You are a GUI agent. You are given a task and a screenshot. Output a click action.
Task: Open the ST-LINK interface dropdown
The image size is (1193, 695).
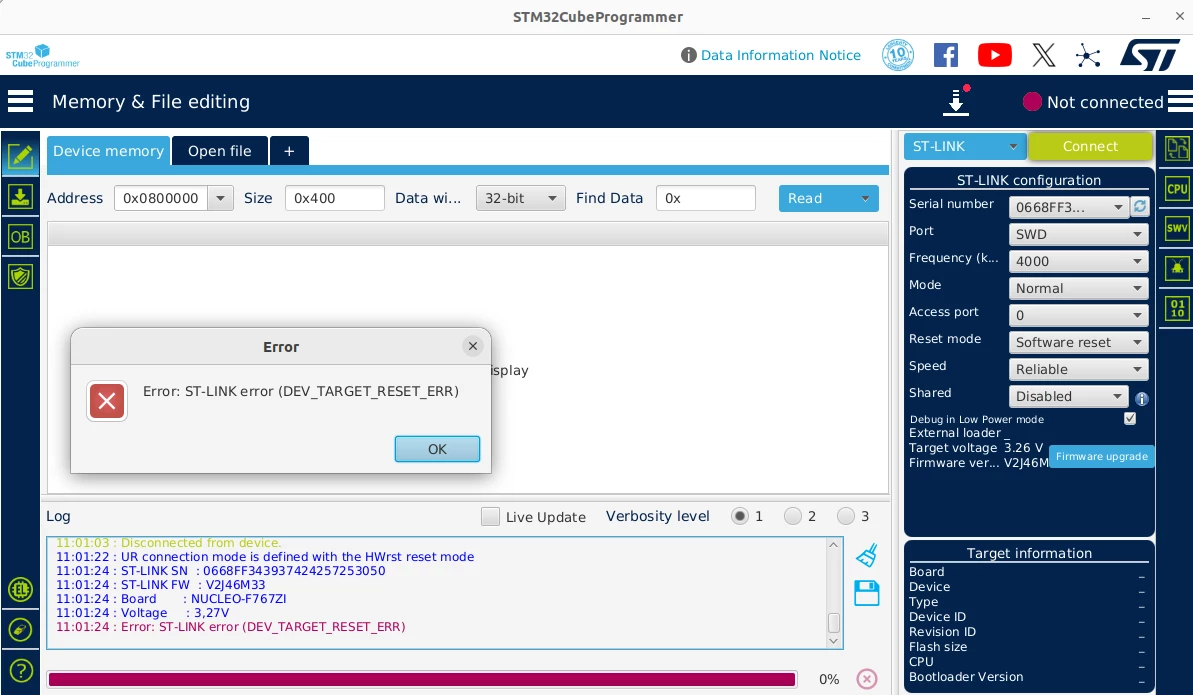pos(965,146)
